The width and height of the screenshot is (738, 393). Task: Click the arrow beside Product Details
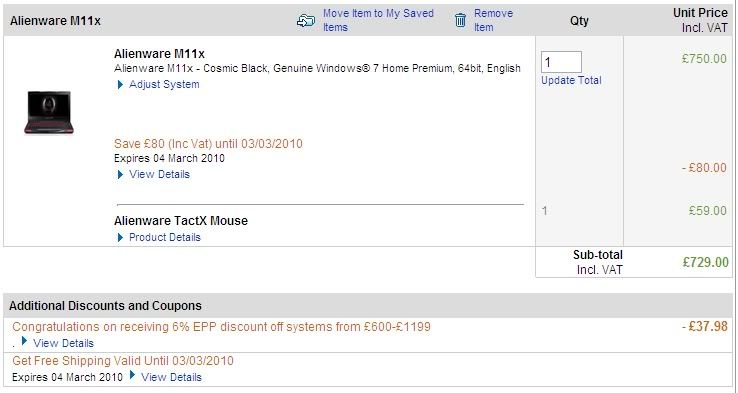coord(120,238)
